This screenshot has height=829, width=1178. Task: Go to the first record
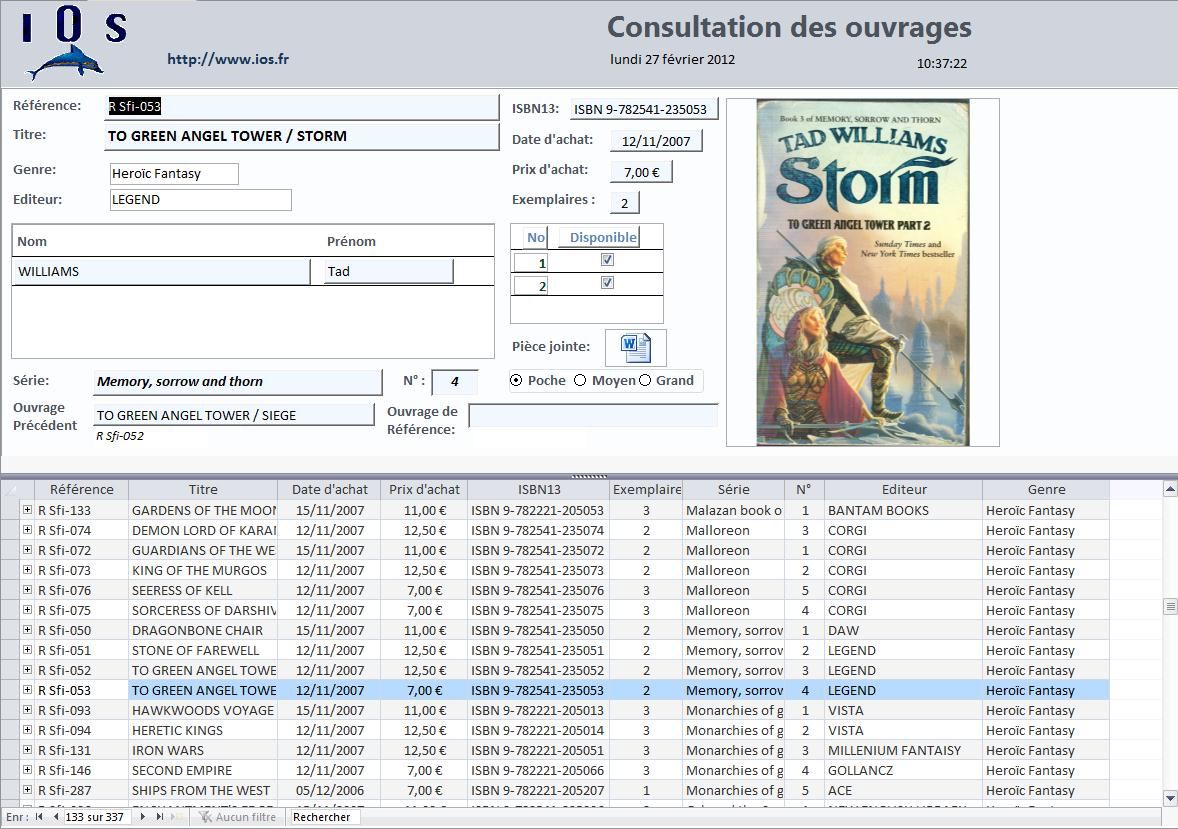39,817
